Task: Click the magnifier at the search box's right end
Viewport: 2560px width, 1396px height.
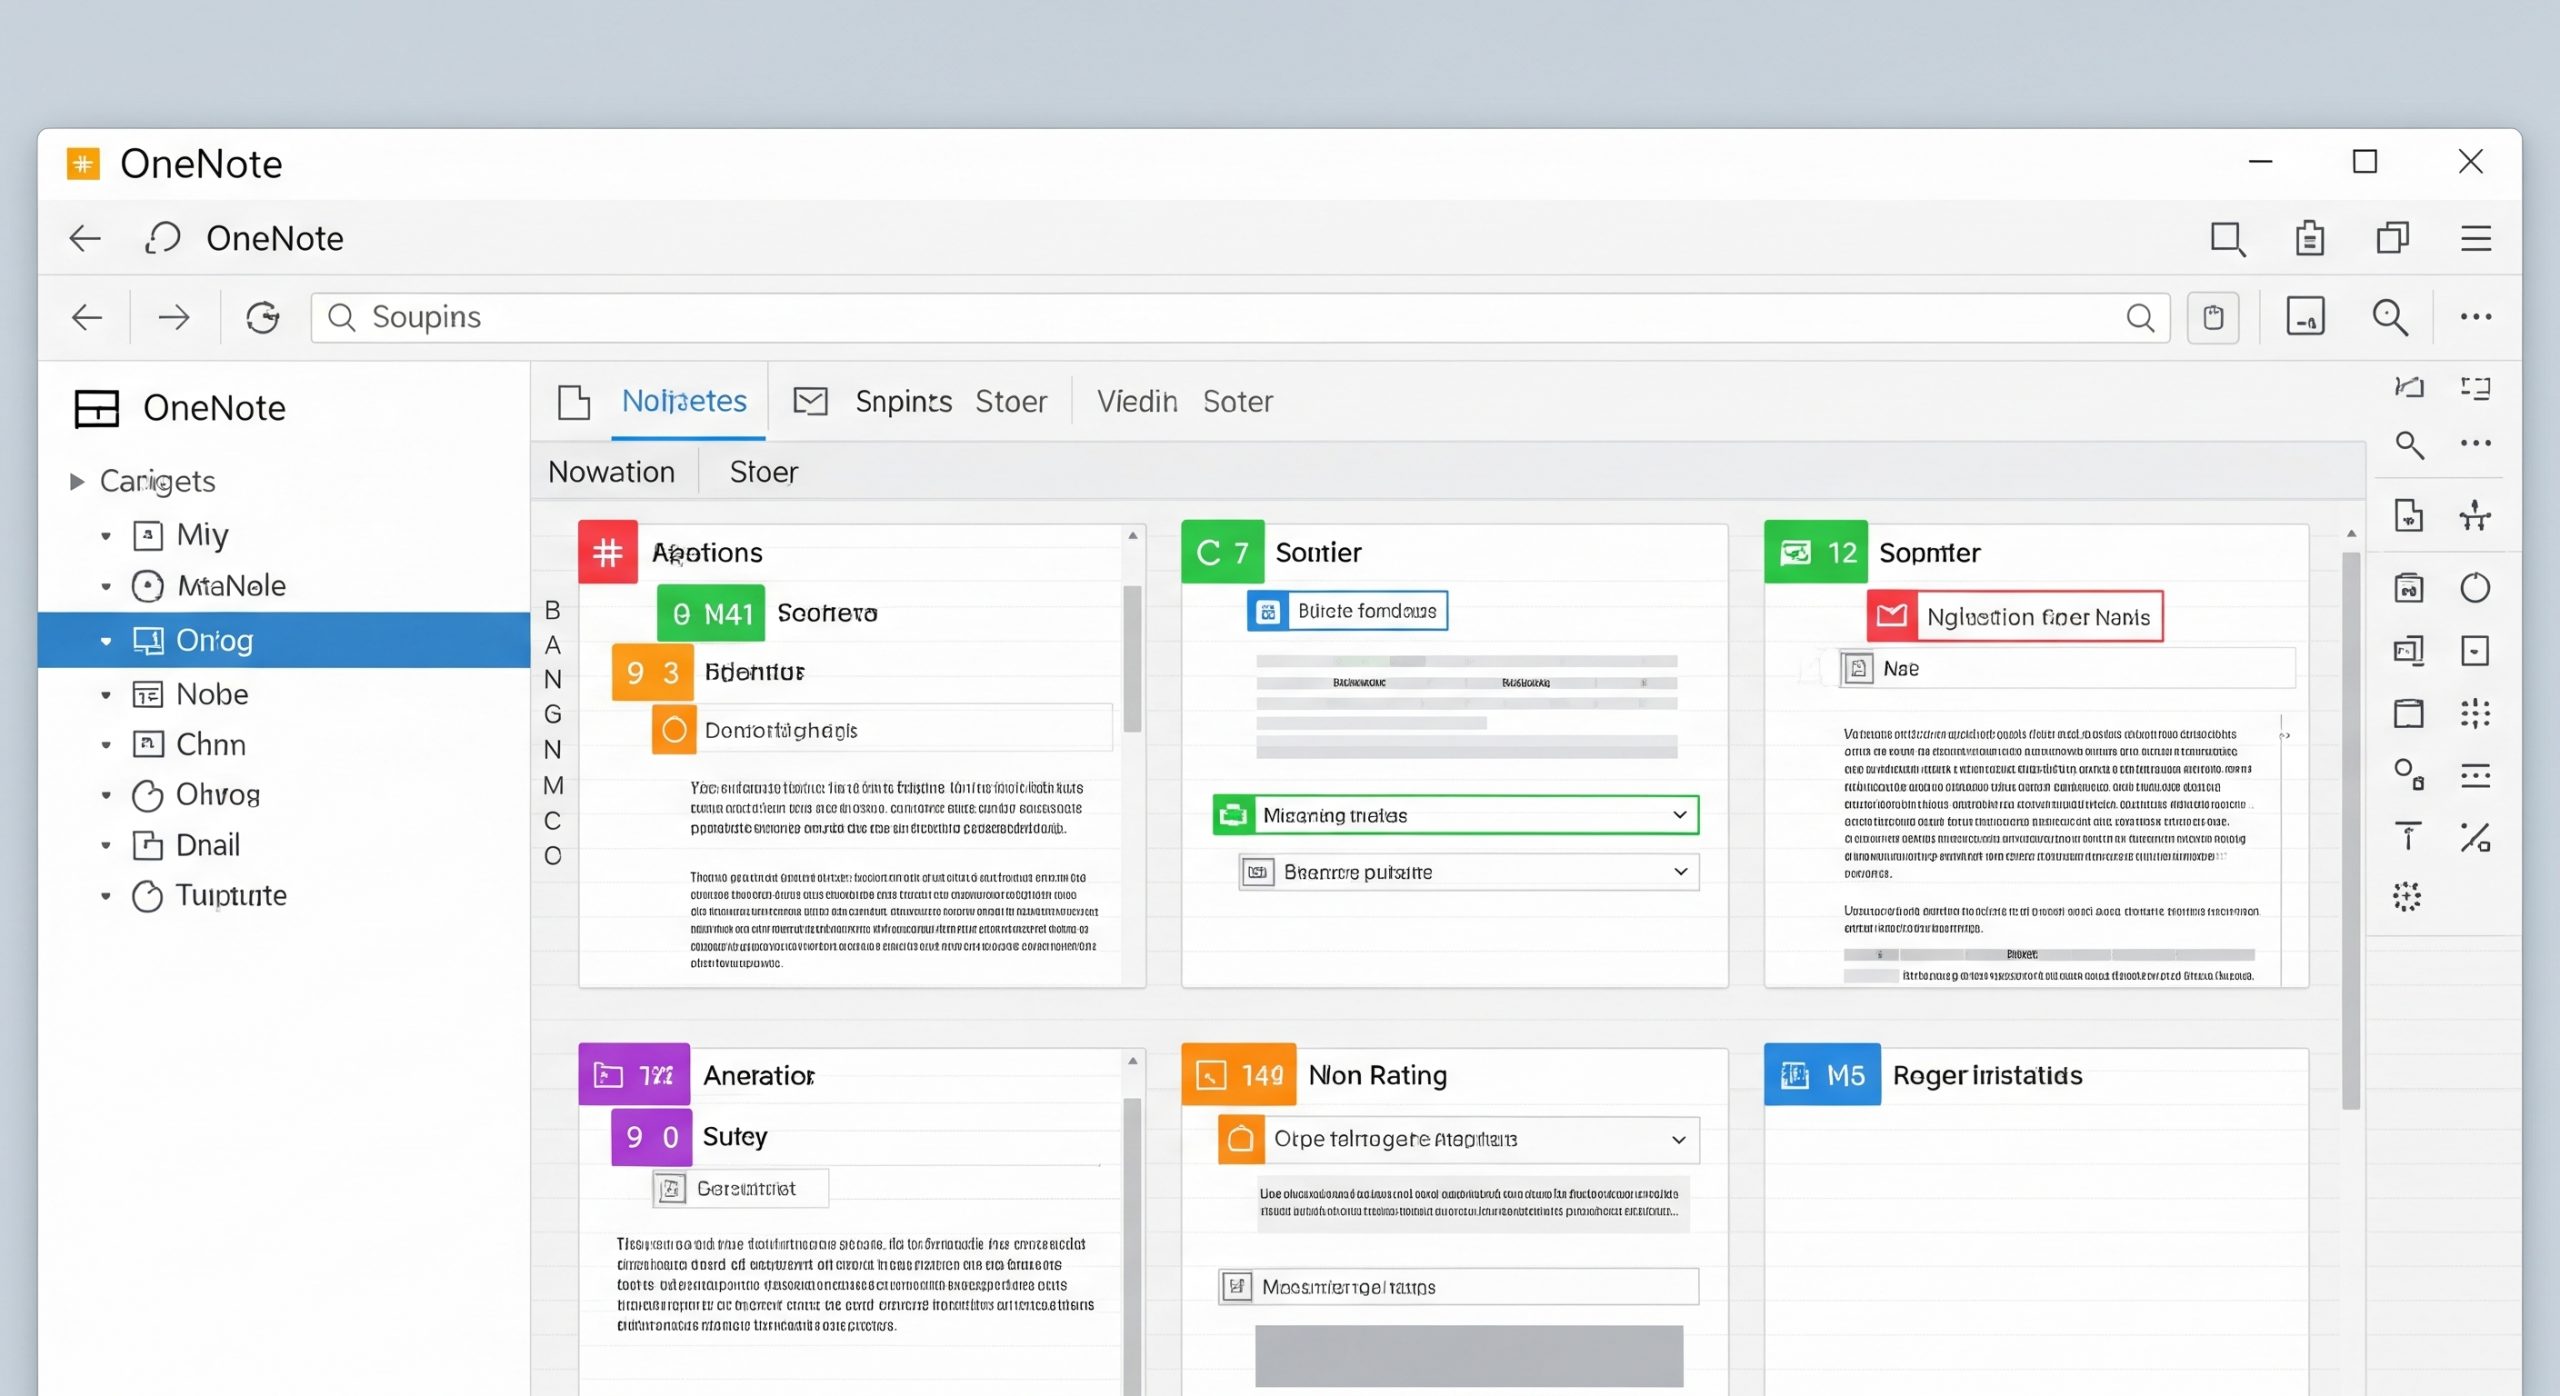Action: (2140, 317)
